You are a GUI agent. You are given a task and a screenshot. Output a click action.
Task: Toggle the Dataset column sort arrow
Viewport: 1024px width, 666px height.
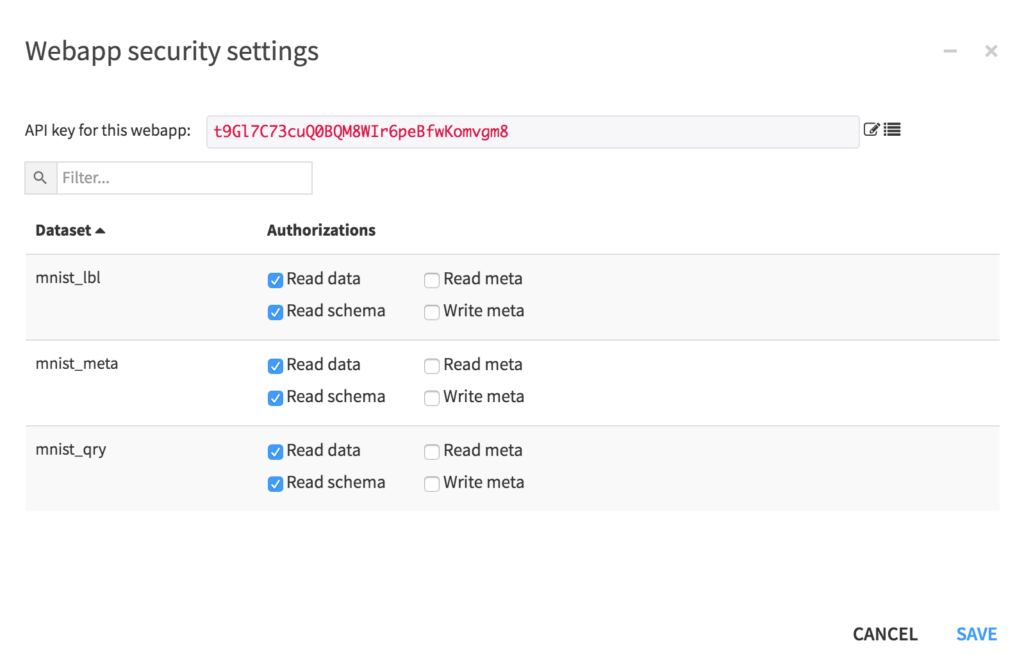100,230
